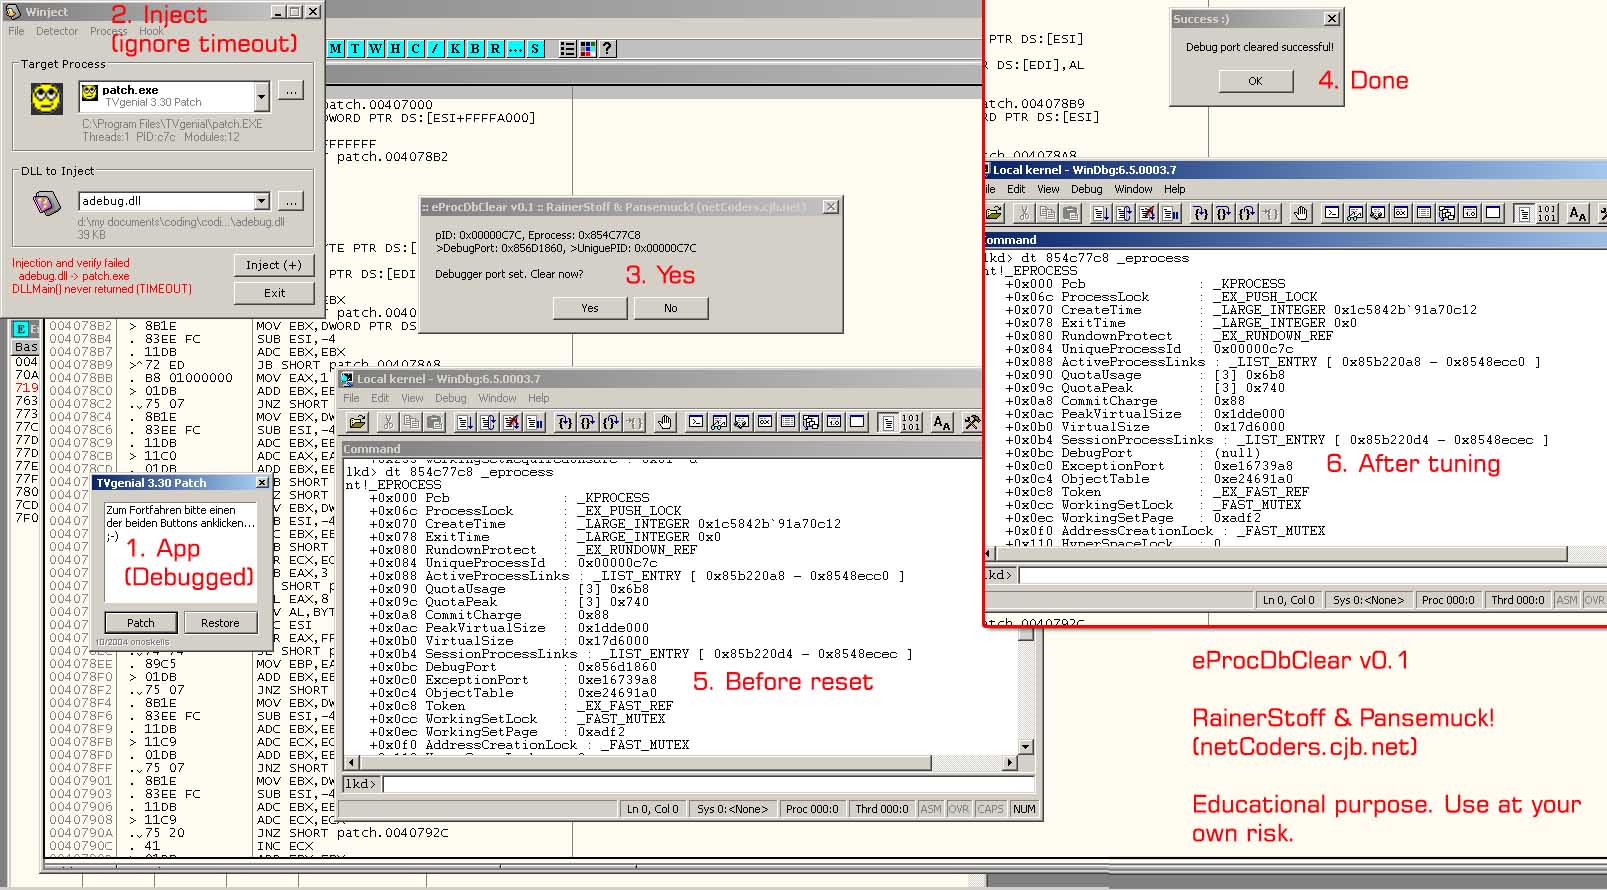Image resolution: width=1607 pixels, height=890 pixels.
Task: Click Patch button in TVgenial 3.30 Patch
Action: [x=141, y=622]
